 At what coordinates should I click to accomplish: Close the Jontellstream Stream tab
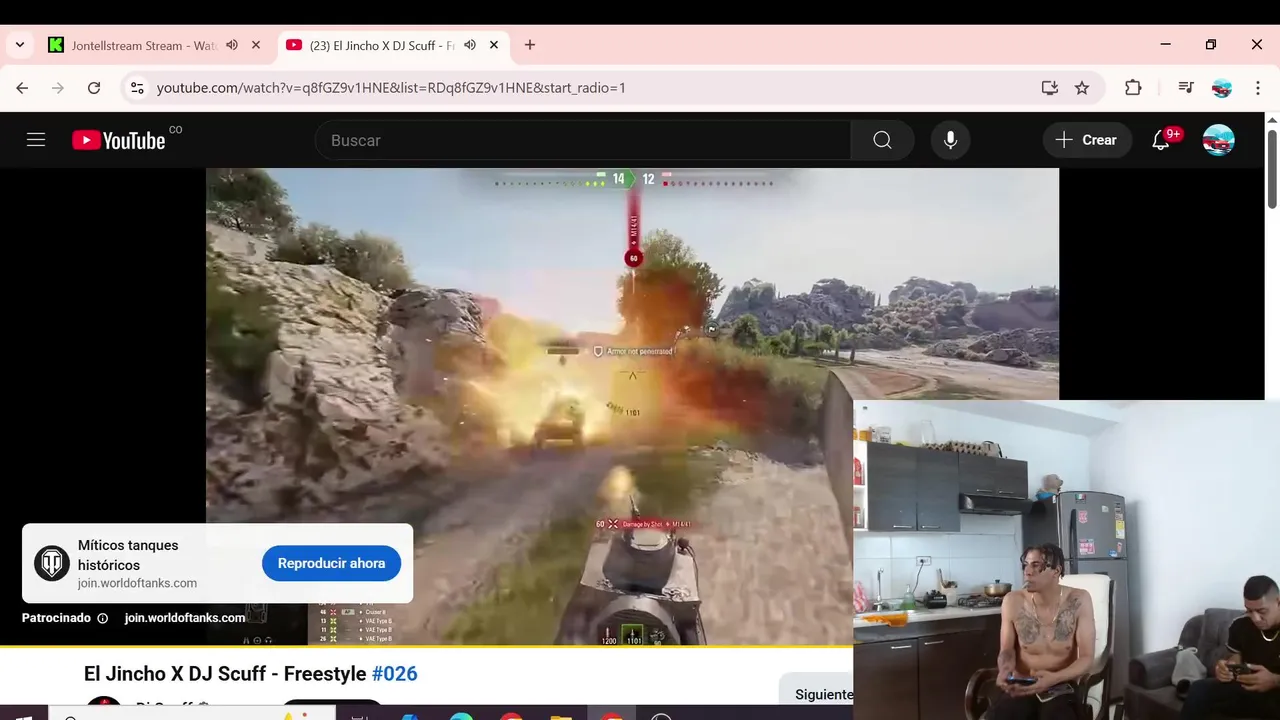coord(256,45)
